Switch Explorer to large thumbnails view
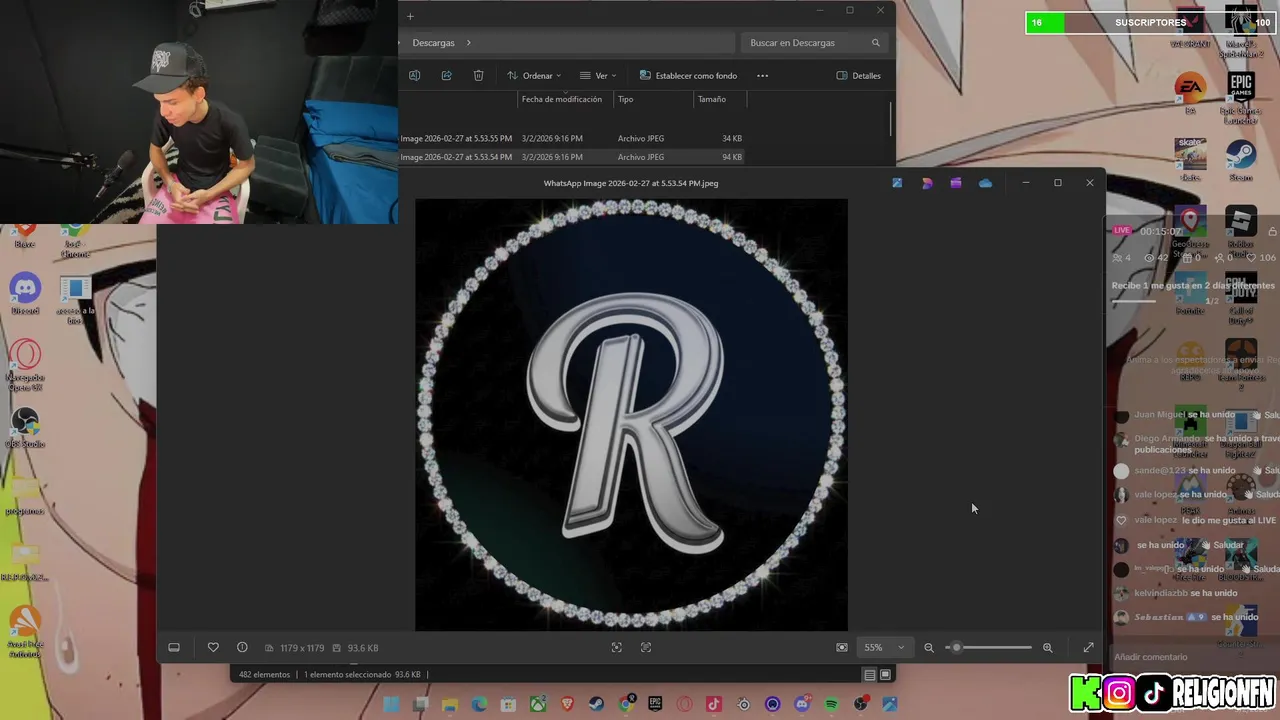The image size is (1280, 720). click(x=885, y=675)
